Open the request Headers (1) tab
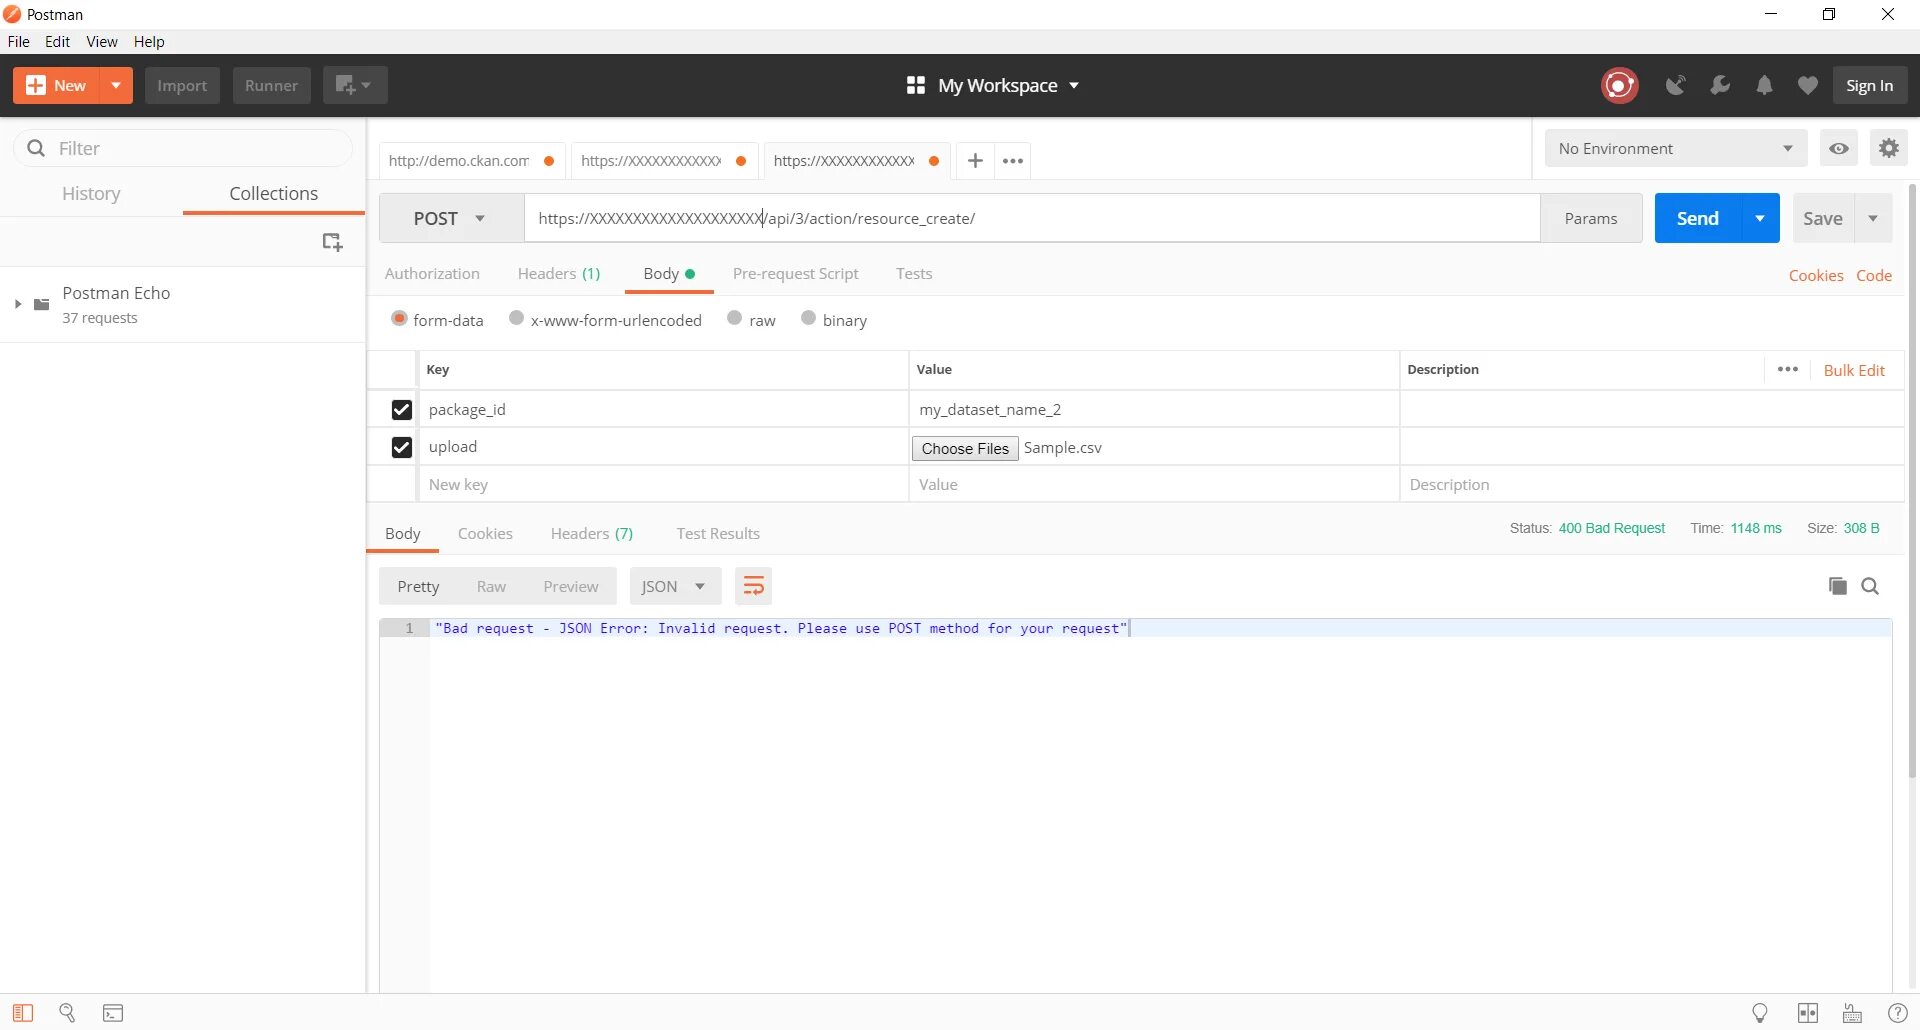The image size is (1920, 1030). pos(559,273)
